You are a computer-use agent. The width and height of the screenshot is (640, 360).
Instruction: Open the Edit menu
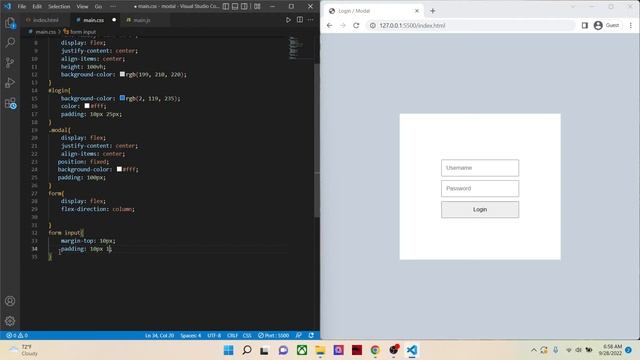[37, 7]
